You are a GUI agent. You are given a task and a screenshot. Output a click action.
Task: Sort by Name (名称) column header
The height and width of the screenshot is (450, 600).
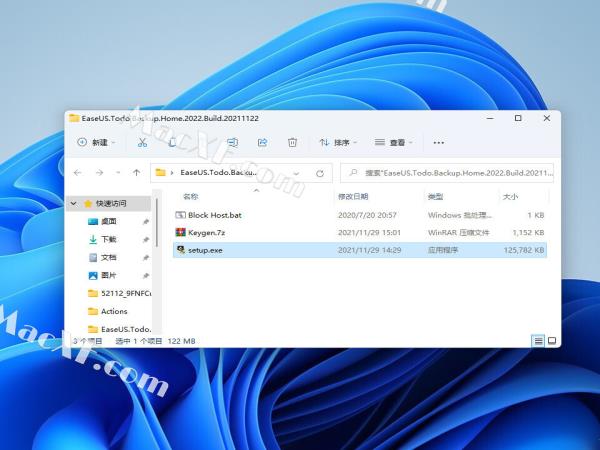(191, 196)
